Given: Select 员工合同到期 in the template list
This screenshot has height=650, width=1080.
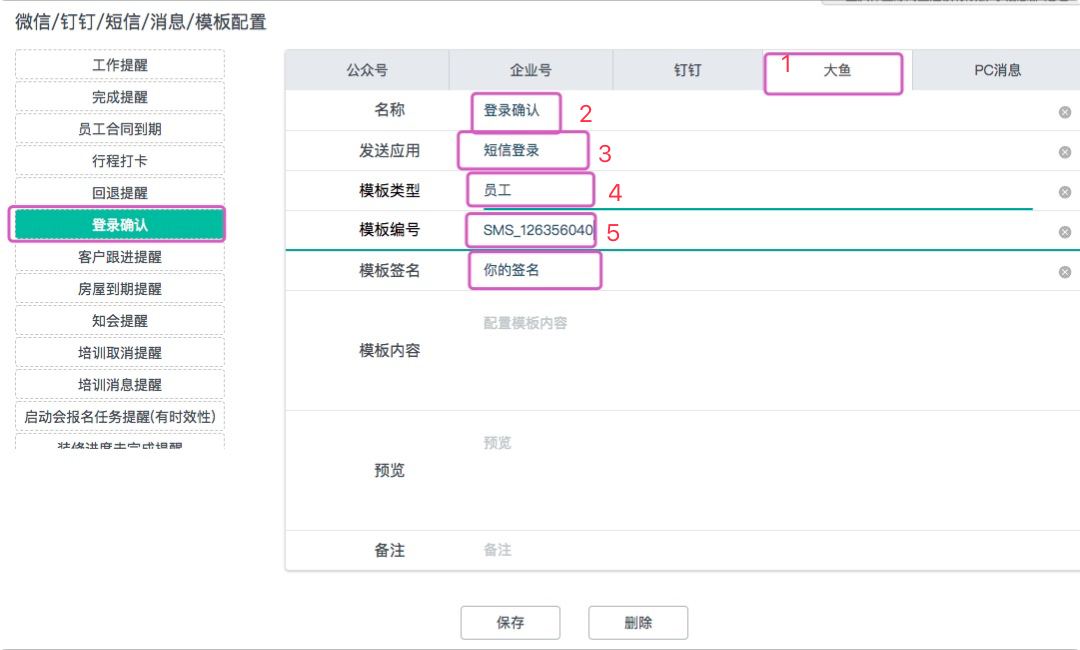Looking at the screenshot, I should click(x=120, y=129).
